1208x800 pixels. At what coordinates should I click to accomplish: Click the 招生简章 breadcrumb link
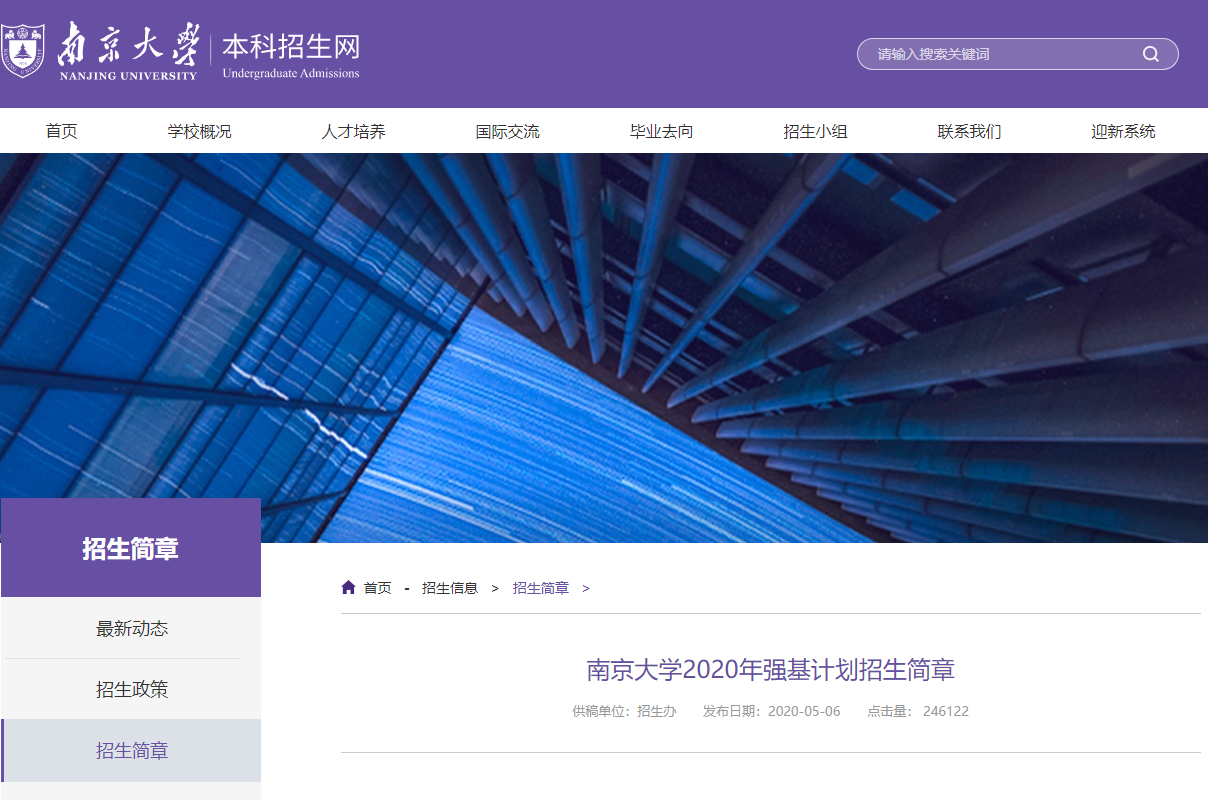(x=541, y=588)
